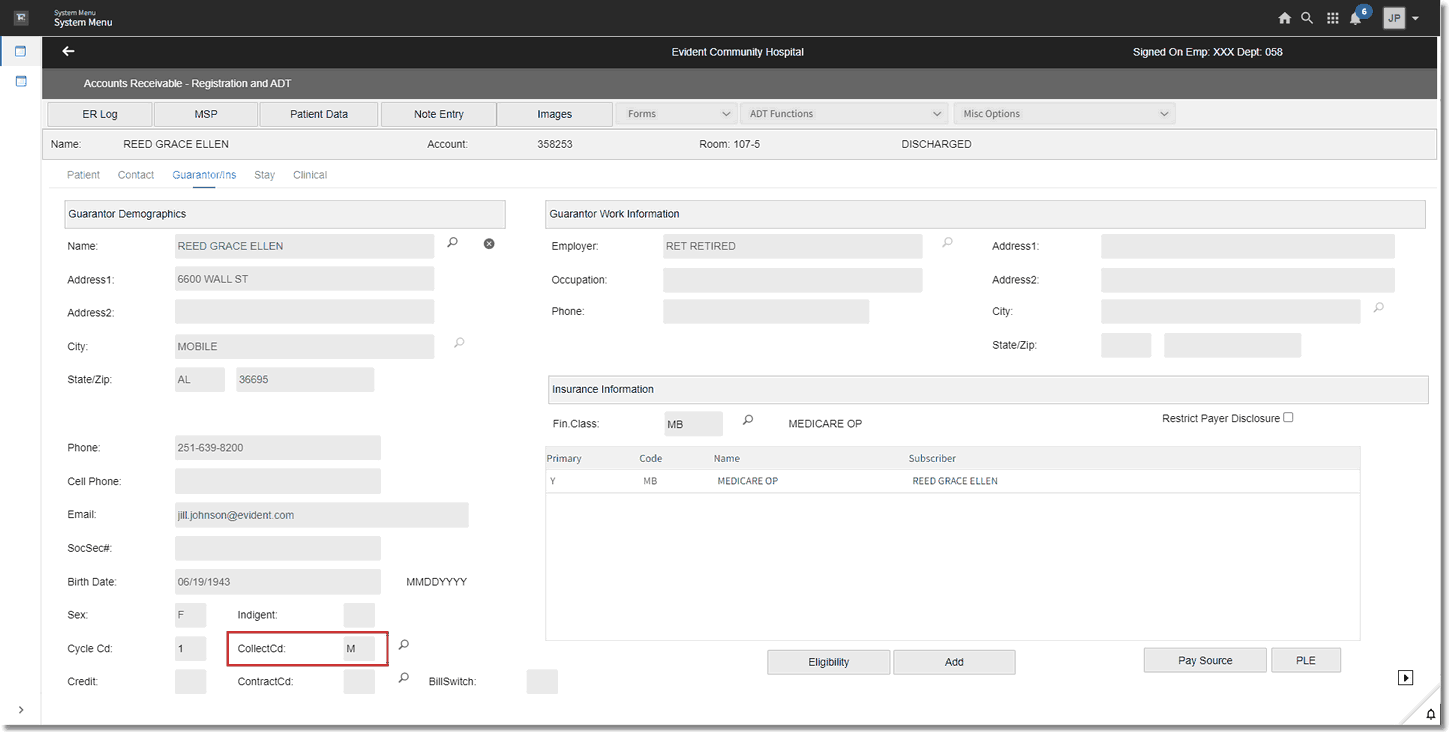Toggle Restrict Payer Disclosure checkbox
This screenshot has height=734, width=1450.
1288,418
